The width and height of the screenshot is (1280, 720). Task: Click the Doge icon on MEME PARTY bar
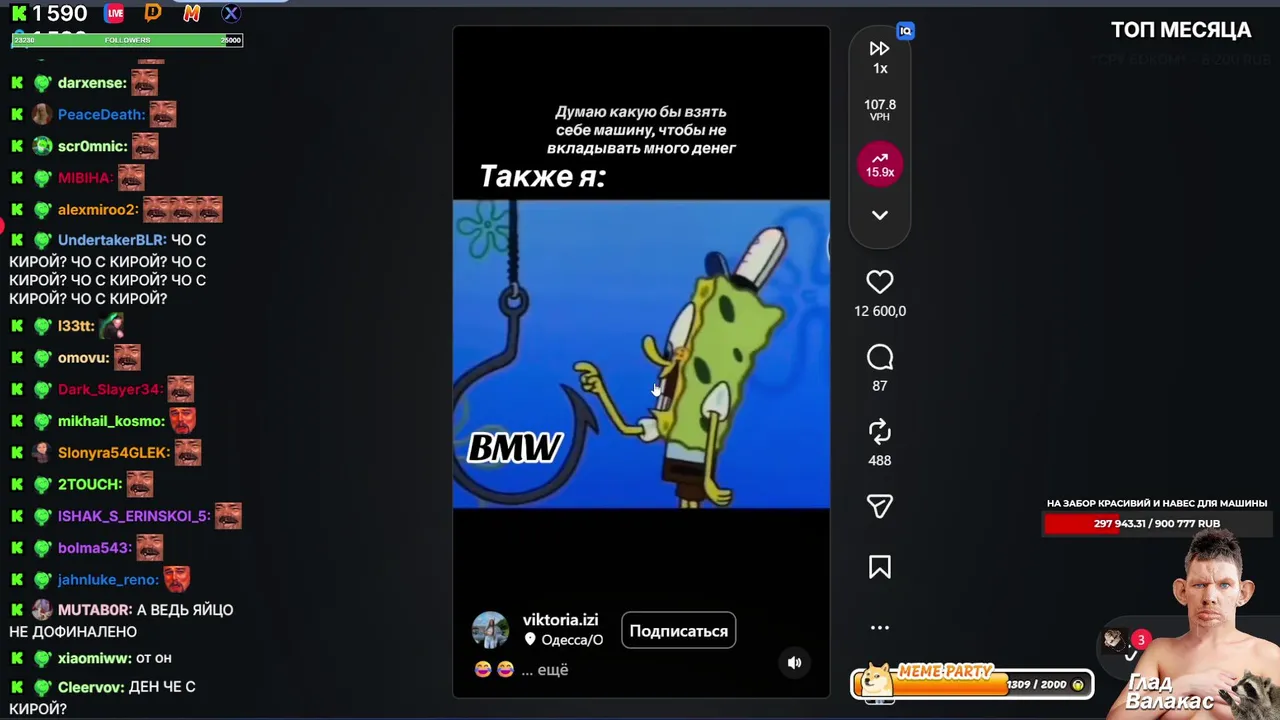click(876, 680)
